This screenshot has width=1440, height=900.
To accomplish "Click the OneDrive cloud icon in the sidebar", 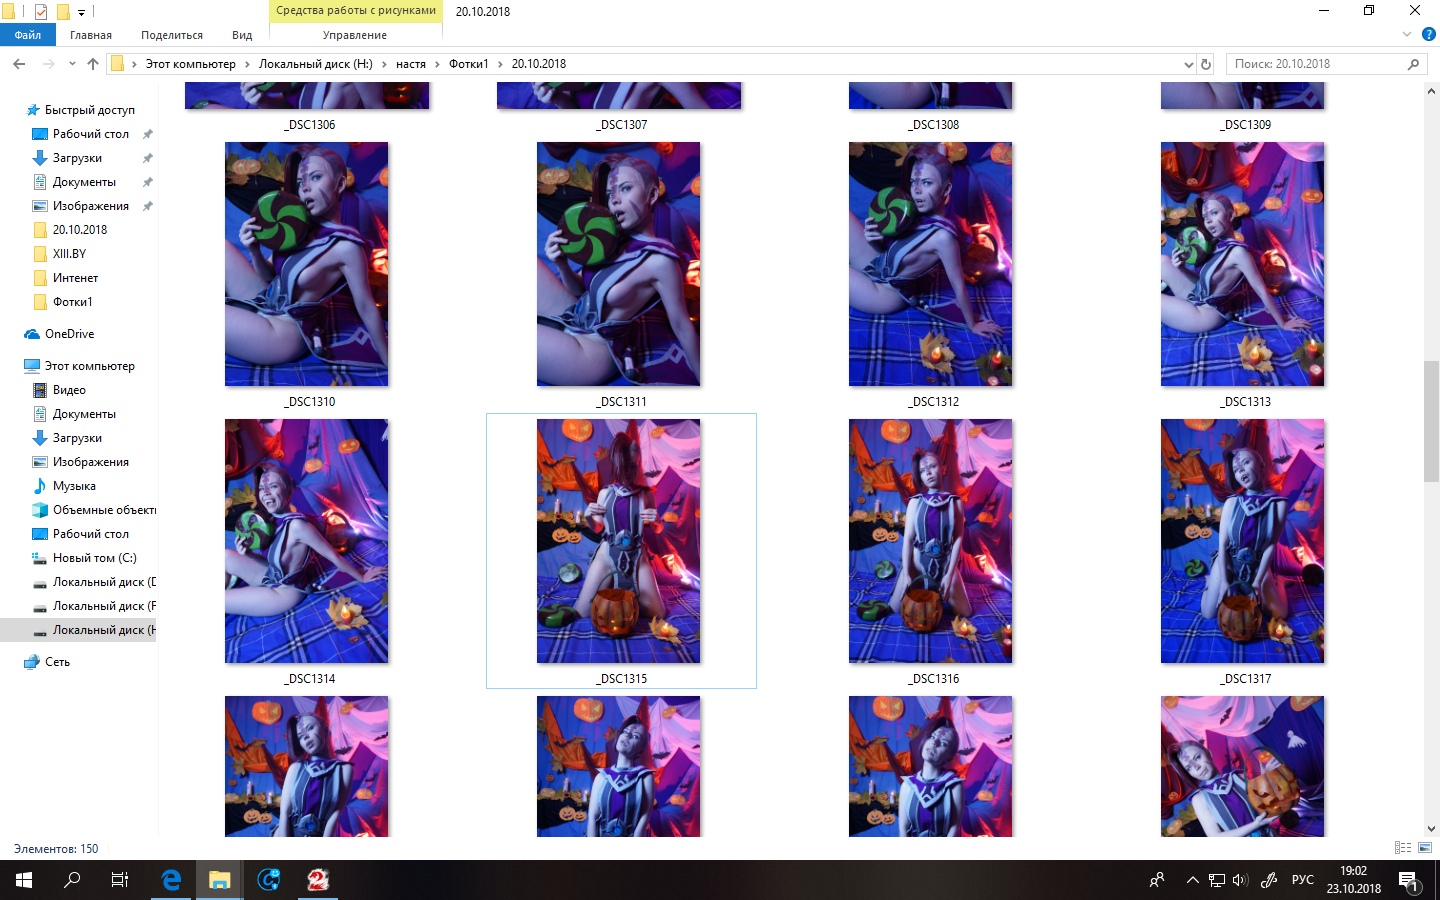I will click(32, 334).
